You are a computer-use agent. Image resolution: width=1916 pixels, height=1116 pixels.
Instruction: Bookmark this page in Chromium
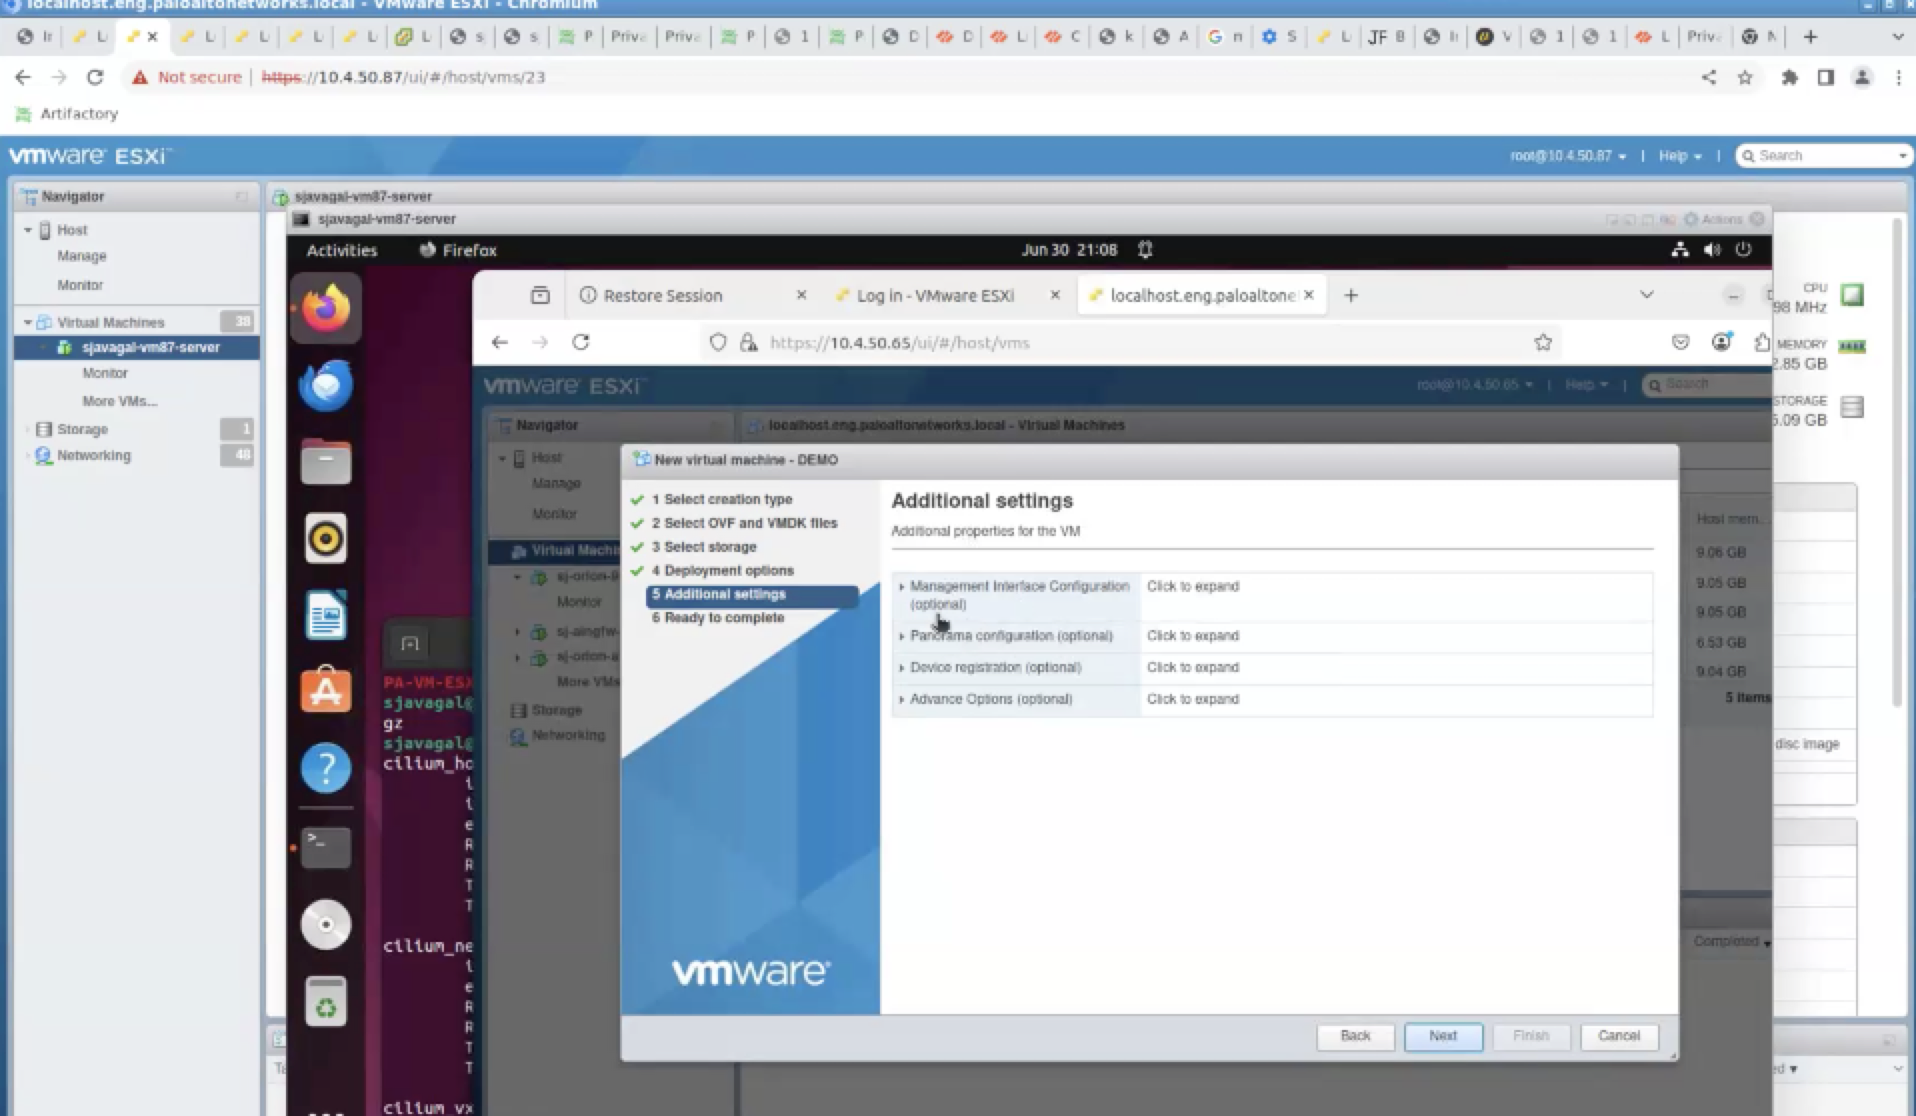1745,77
